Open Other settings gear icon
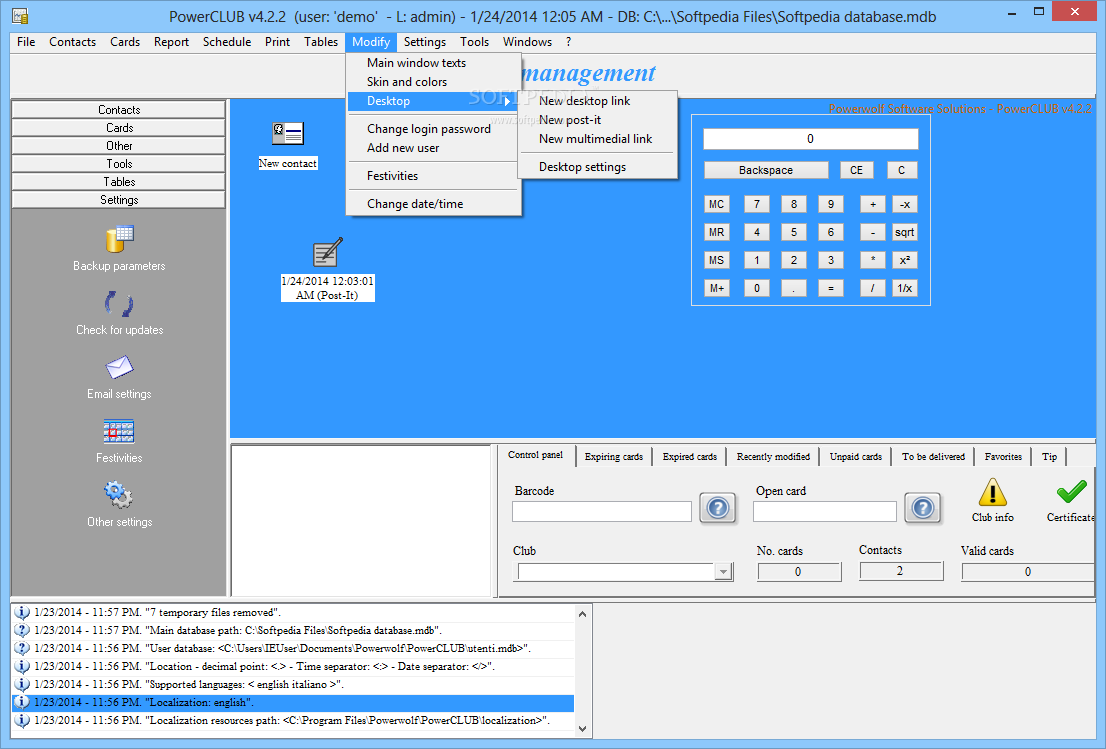This screenshot has height=749, width=1106. click(118, 495)
